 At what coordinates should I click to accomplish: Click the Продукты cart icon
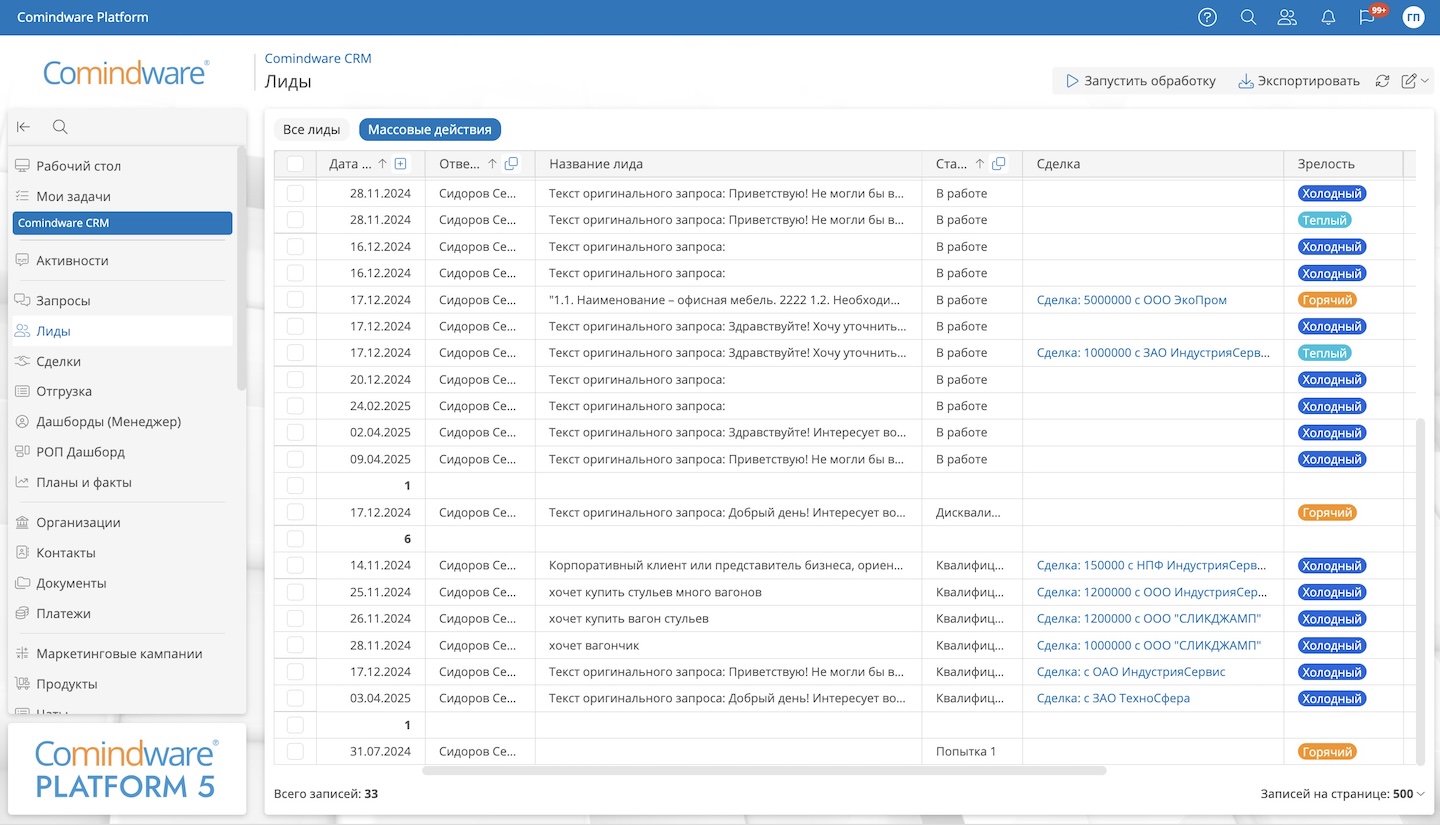22,684
